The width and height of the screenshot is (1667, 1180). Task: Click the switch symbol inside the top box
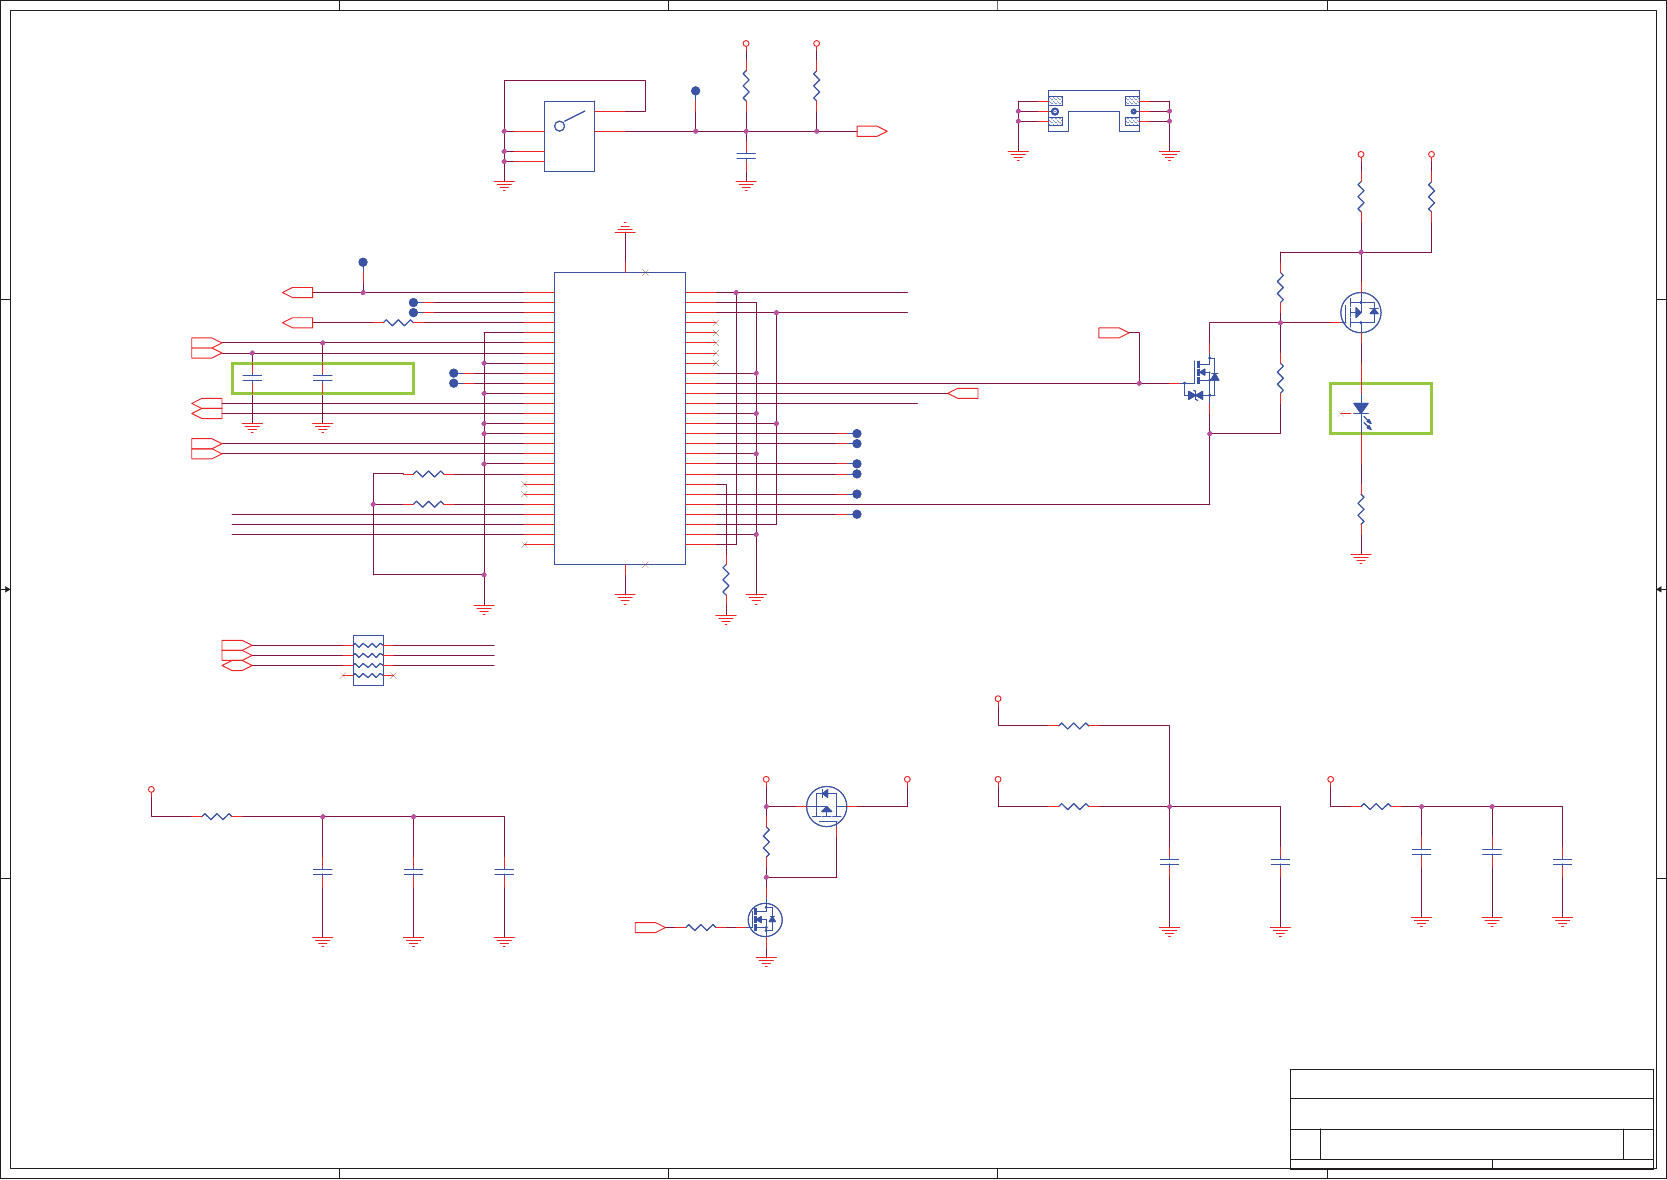[x=569, y=122]
